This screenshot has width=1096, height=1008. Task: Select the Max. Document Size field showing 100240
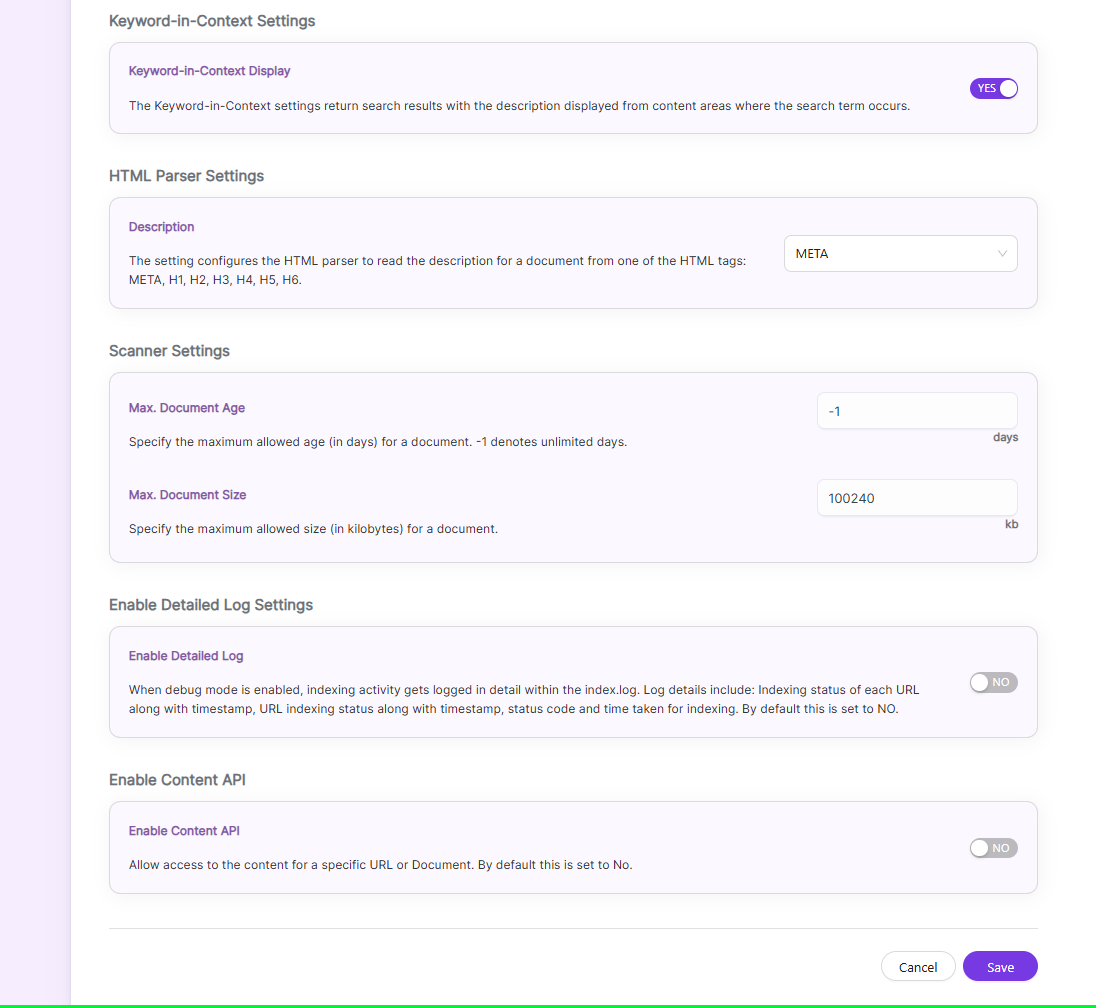(917, 498)
